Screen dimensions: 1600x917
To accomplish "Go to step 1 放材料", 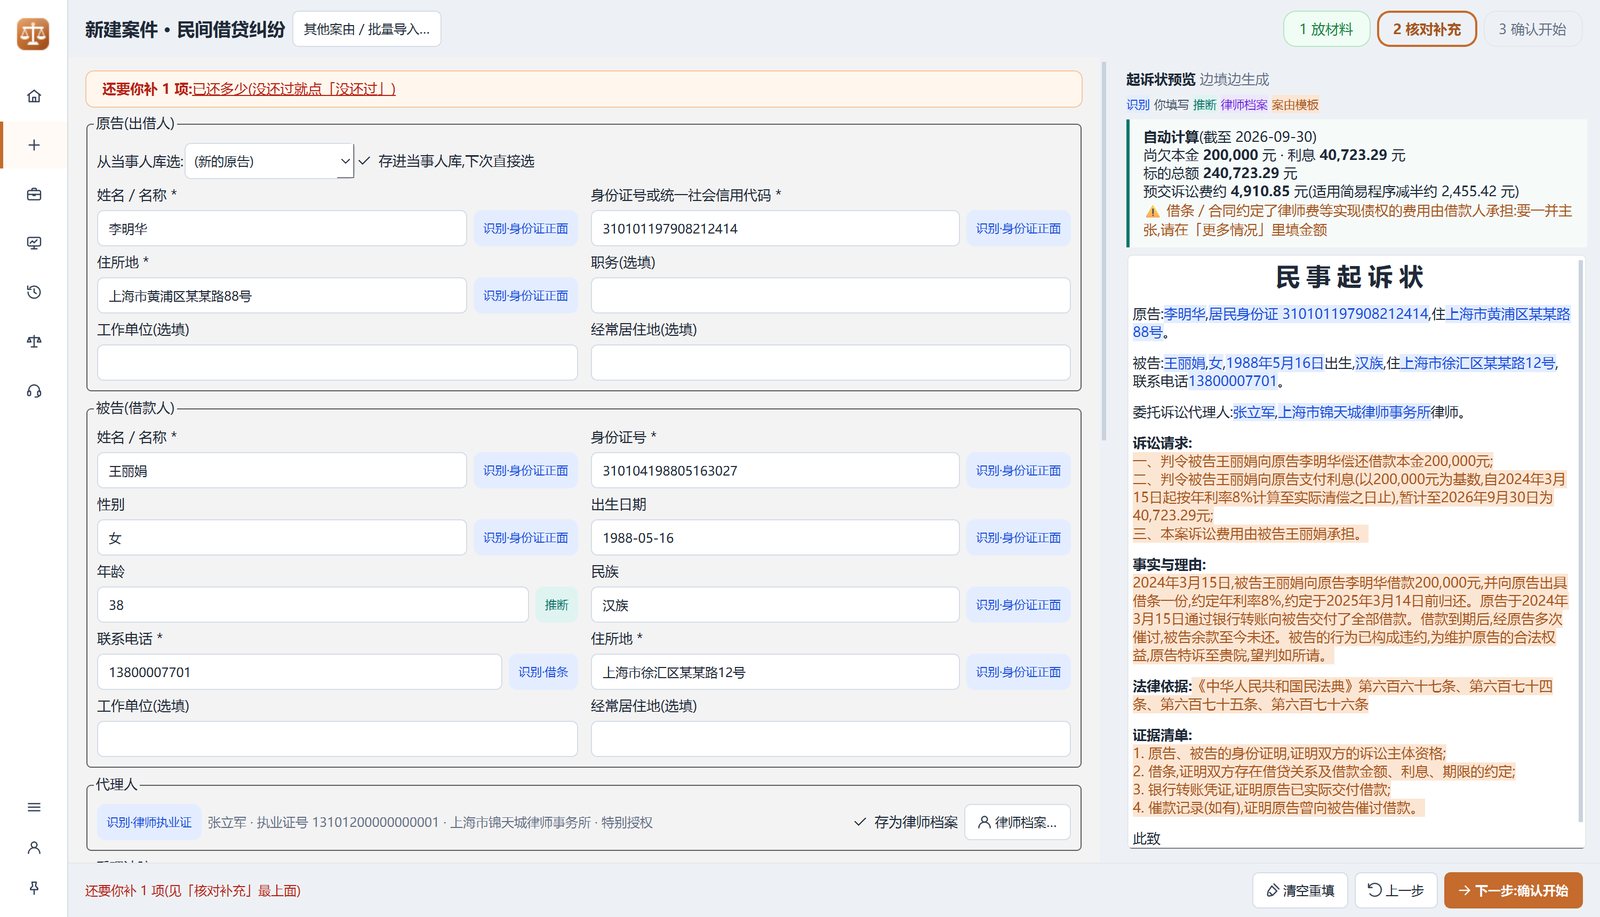I will tap(1326, 29).
